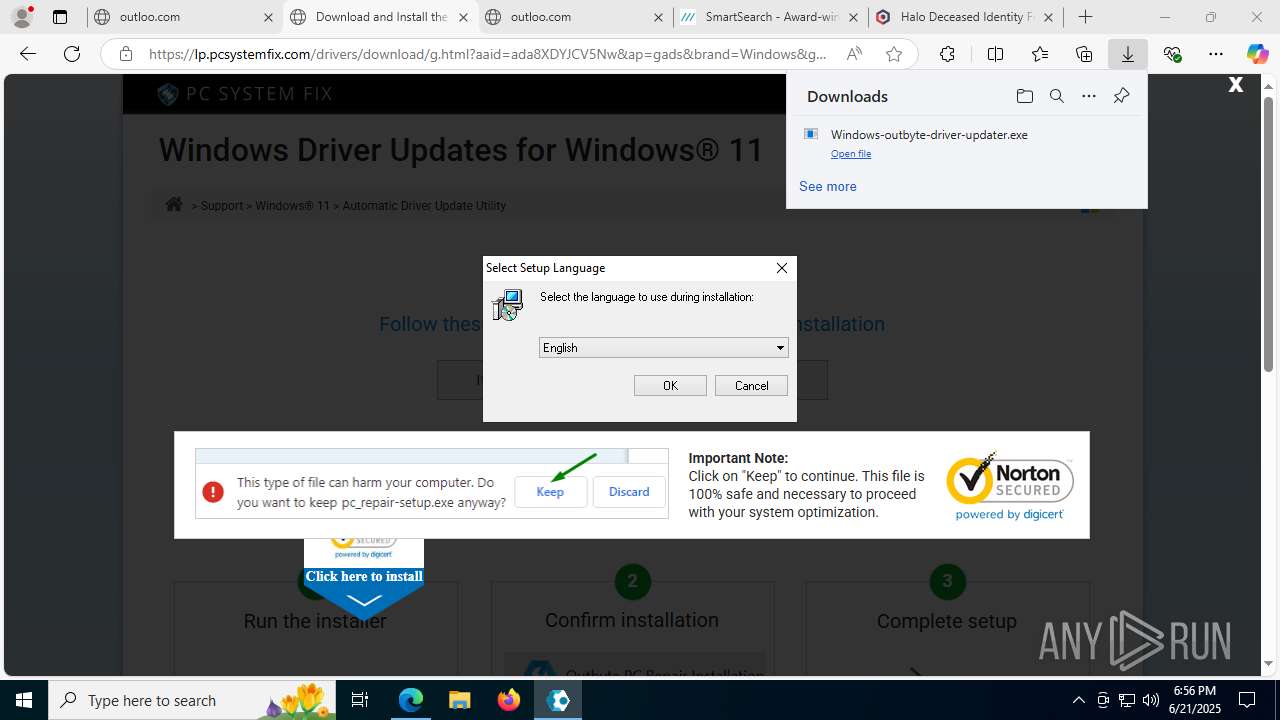This screenshot has height=720, width=1280.
Task: Open the Copilot icon in Edge
Action: tap(1257, 54)
